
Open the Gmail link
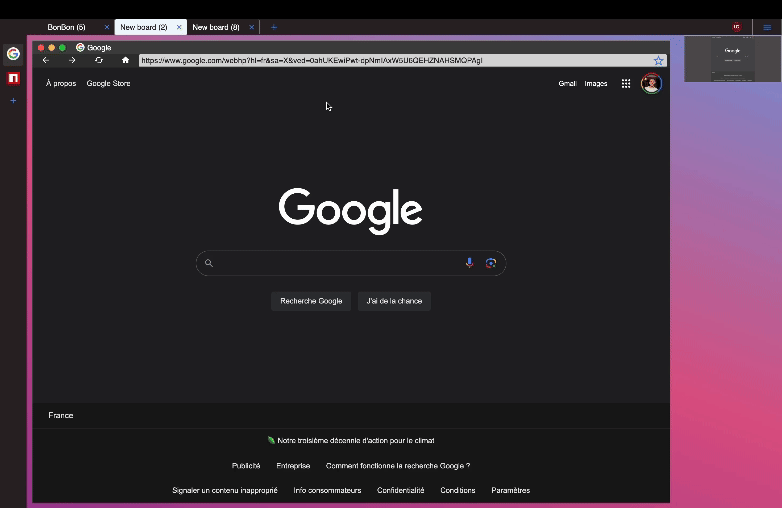[567, 84]
